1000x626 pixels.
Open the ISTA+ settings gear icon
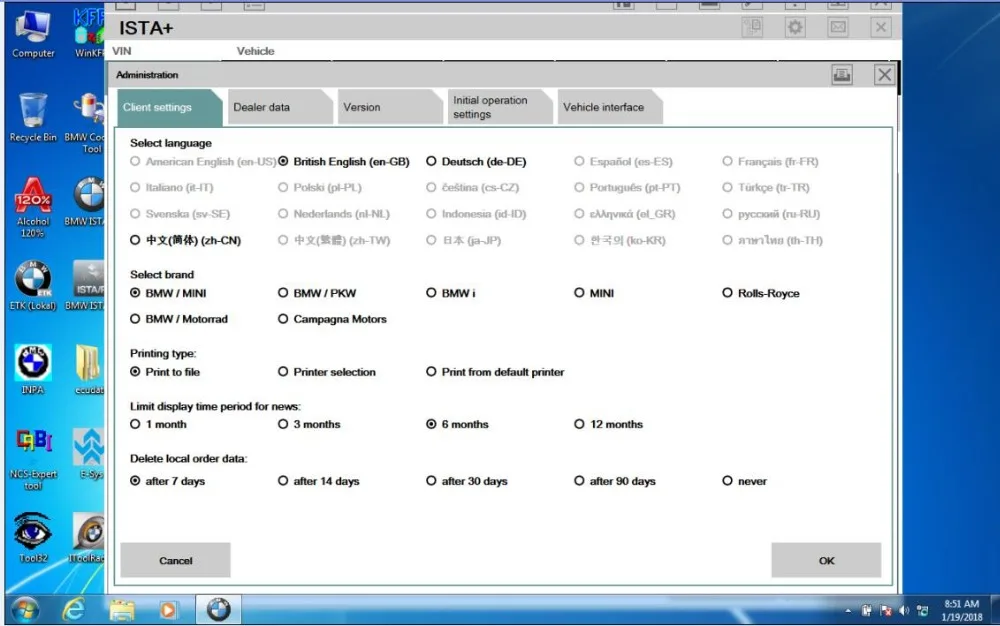(795, 27)
